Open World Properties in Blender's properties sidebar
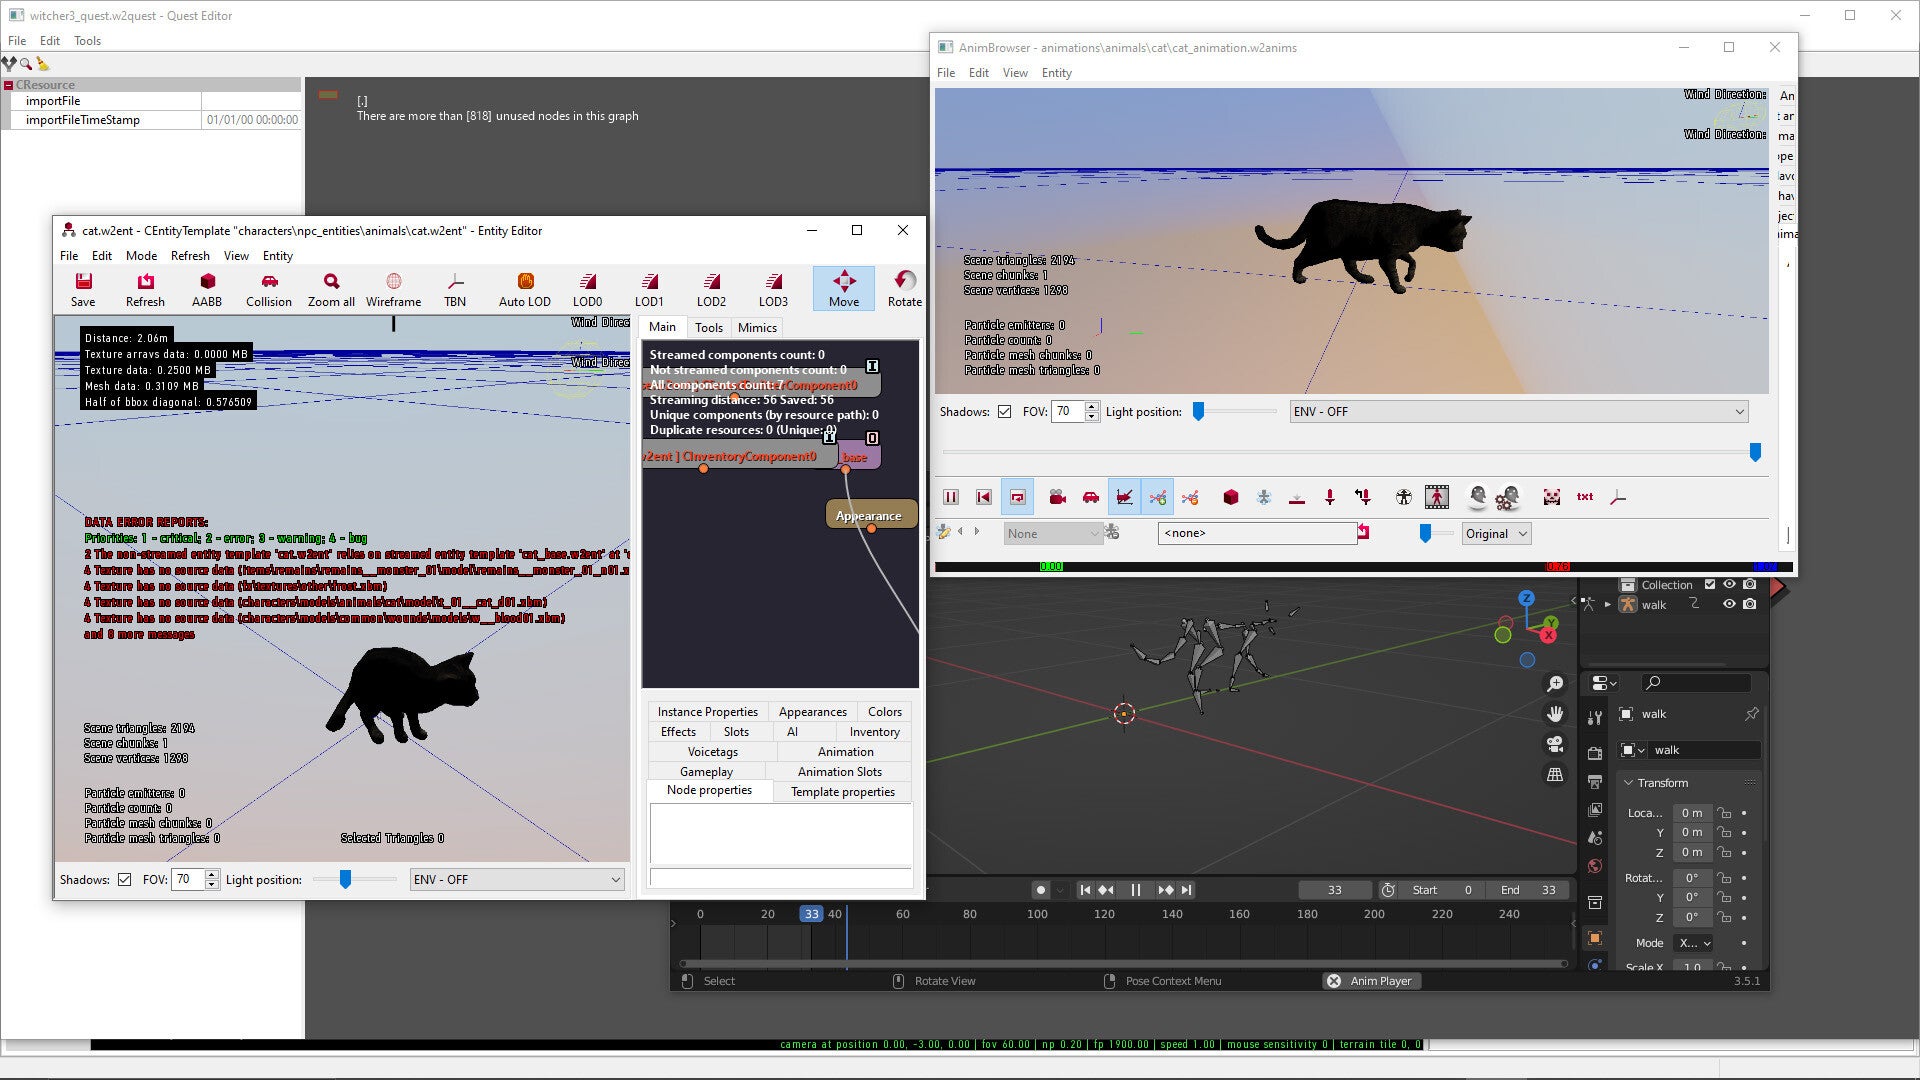 (x=1595, y=862)
